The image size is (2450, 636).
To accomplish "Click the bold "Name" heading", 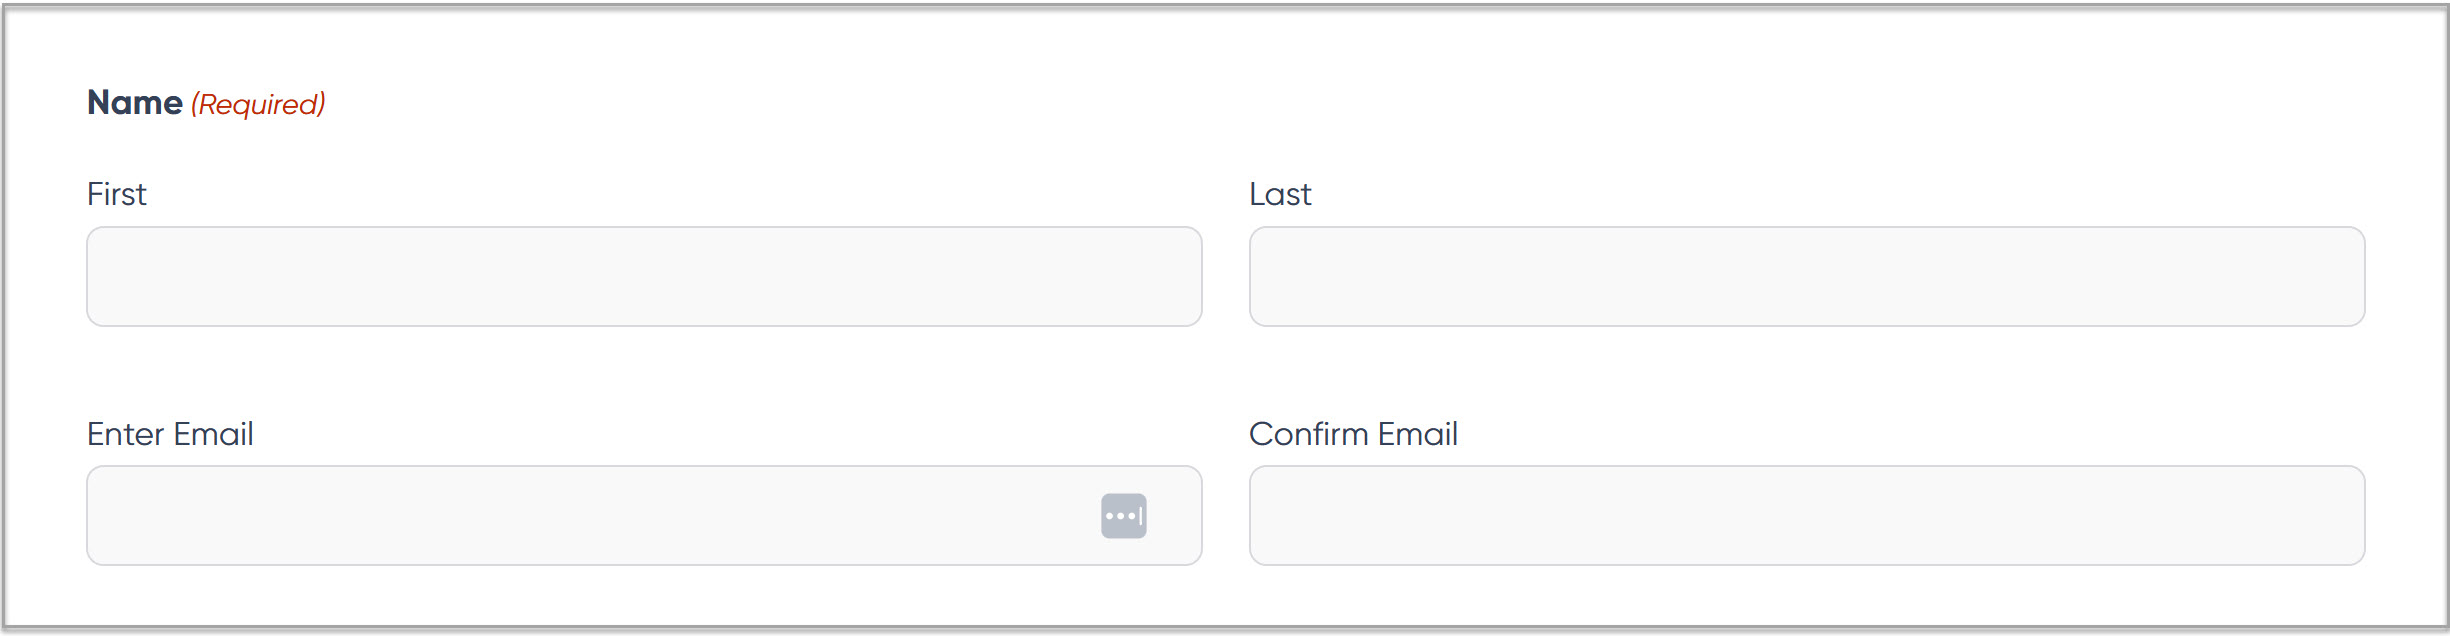I will [135, 103].
